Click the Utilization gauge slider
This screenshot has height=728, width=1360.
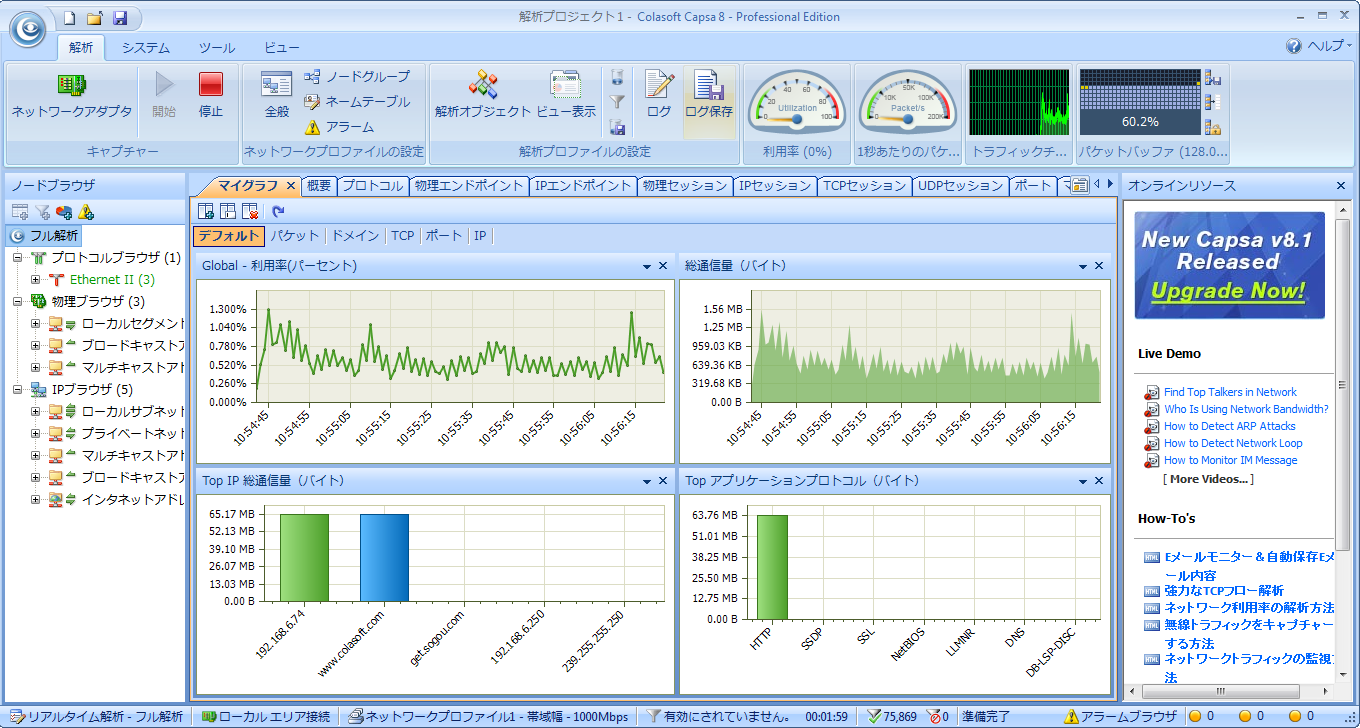(797, 119)
